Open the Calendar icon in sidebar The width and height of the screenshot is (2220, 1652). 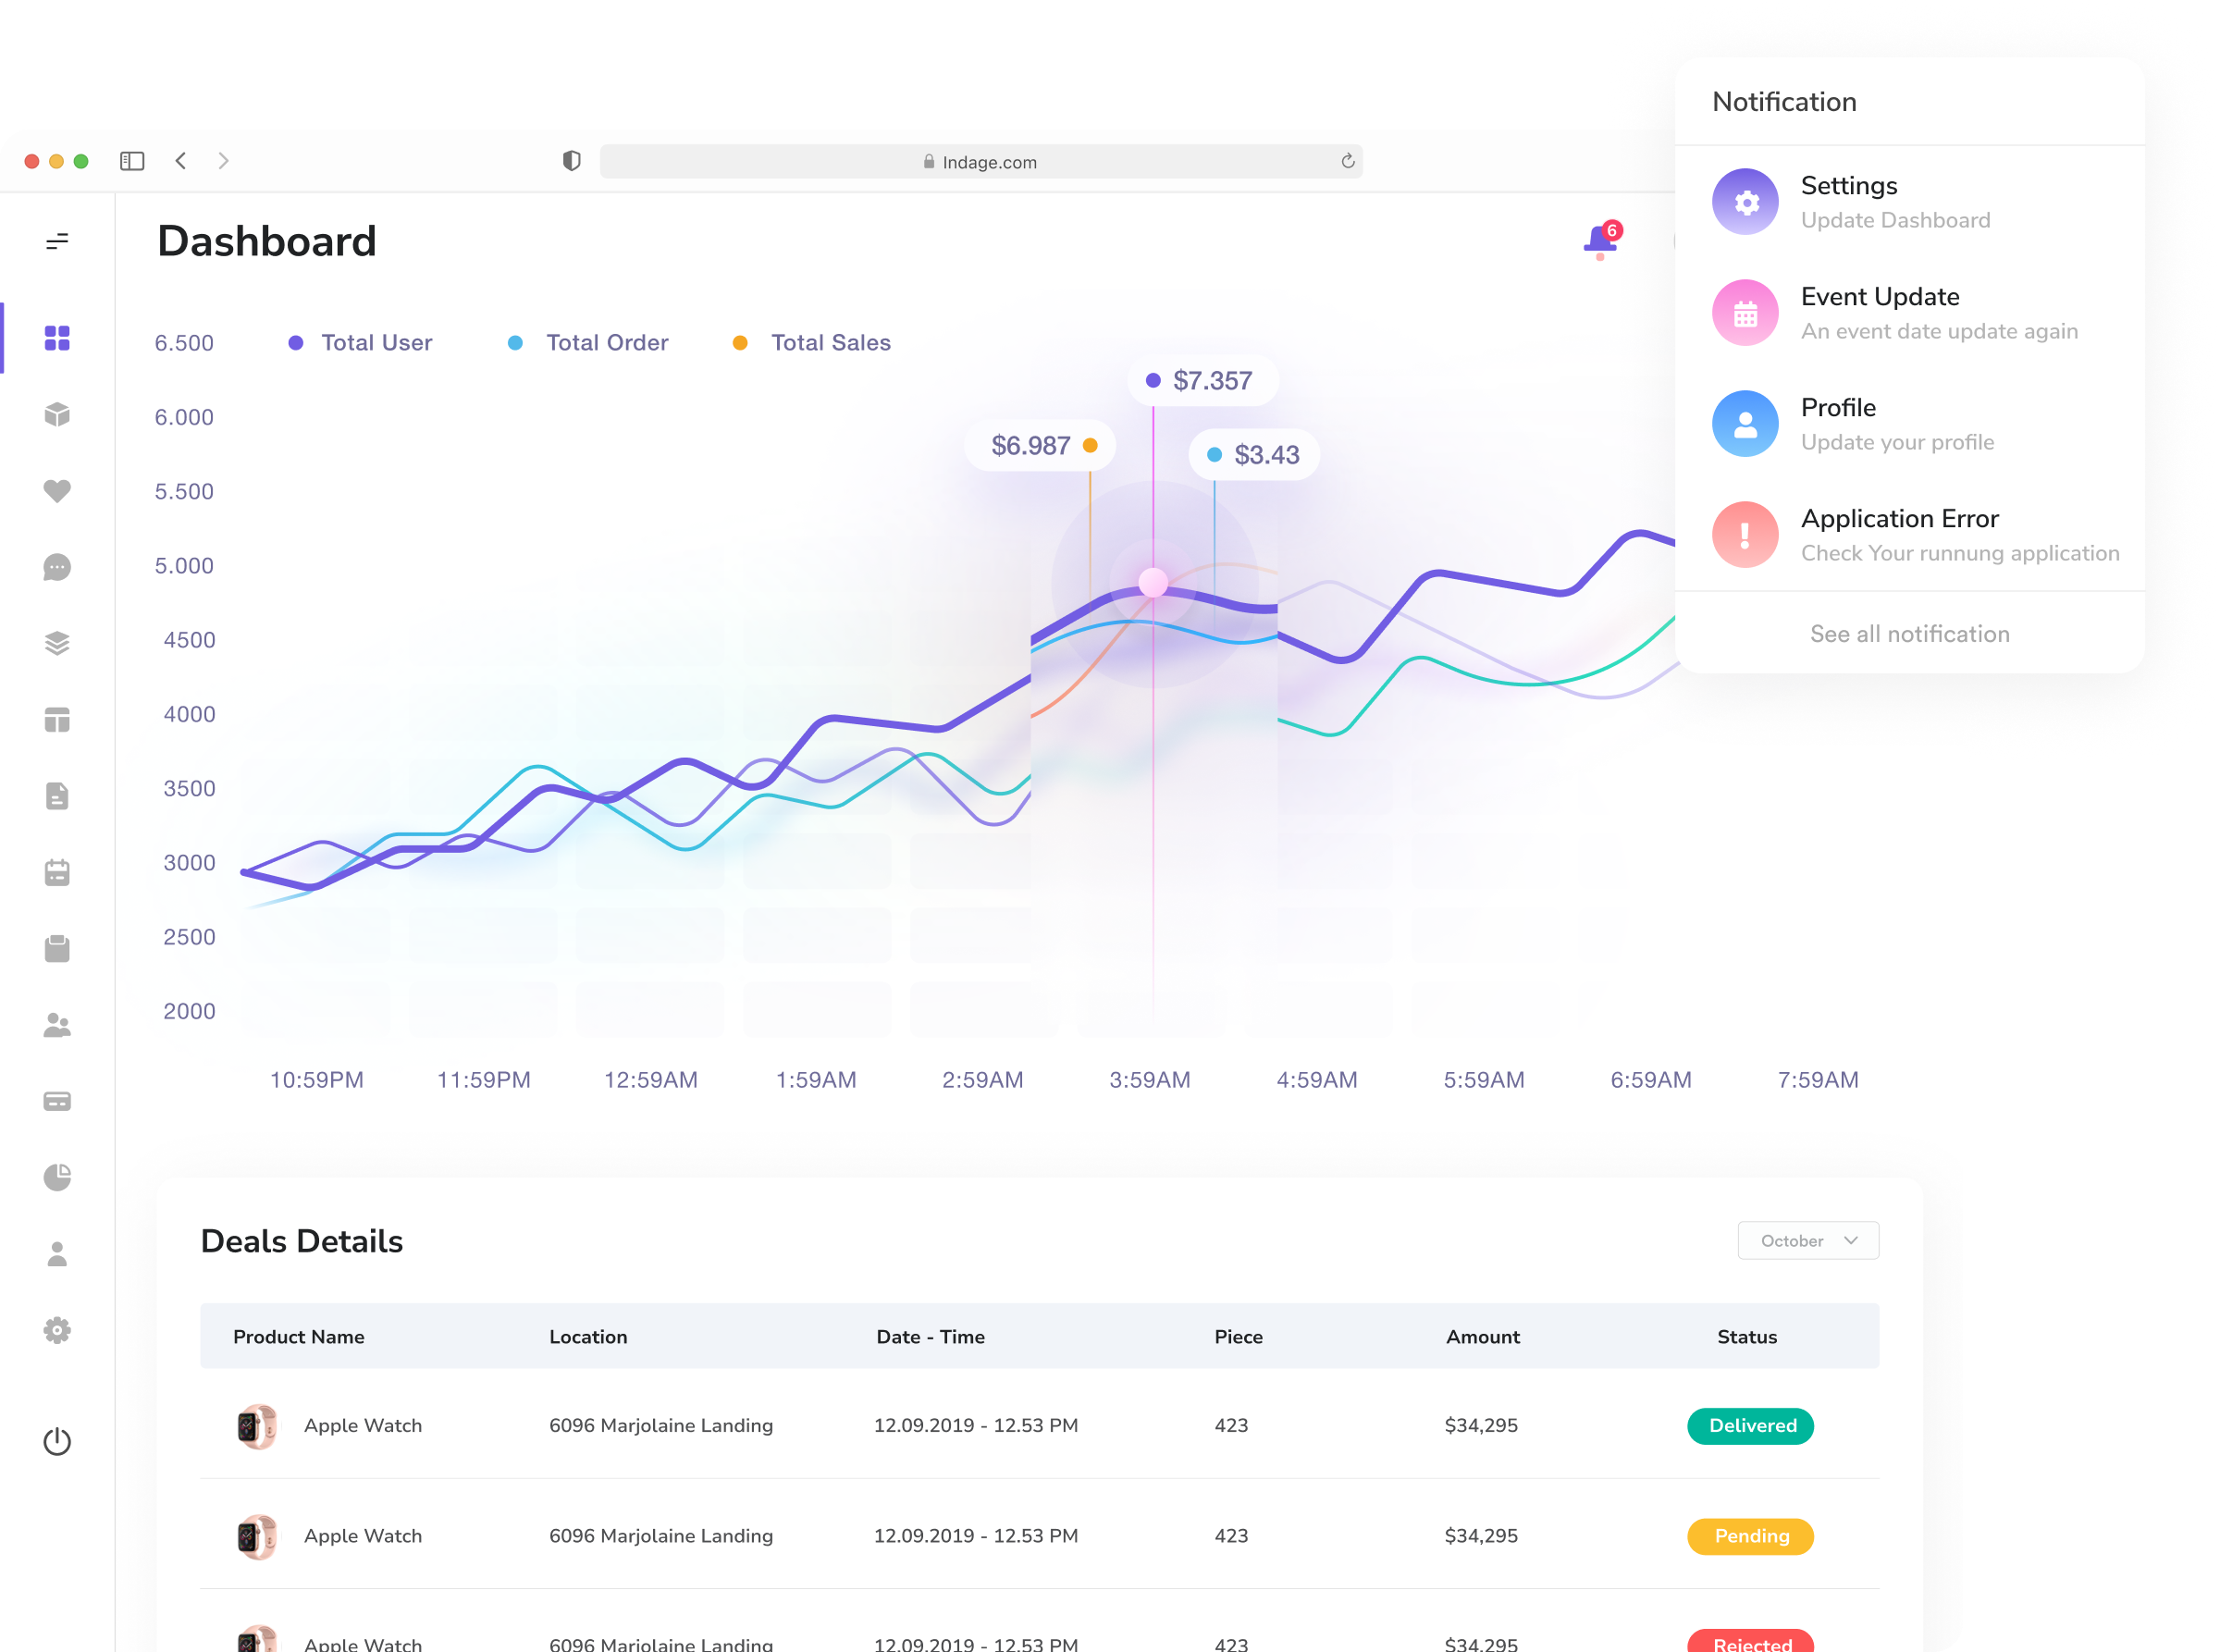57,872
